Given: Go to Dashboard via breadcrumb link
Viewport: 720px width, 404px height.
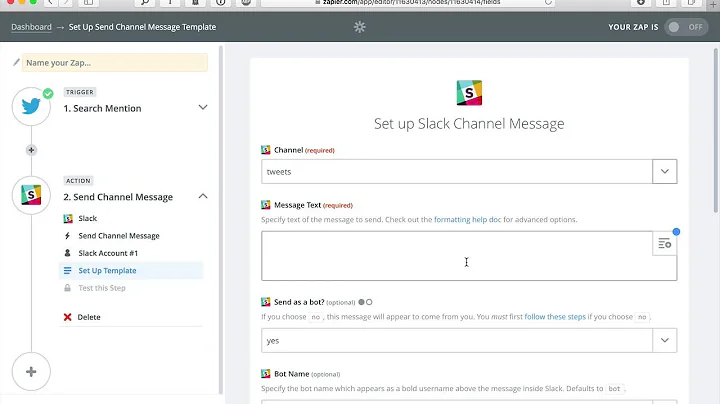Looking at the screenshot, I should point(31,27).
